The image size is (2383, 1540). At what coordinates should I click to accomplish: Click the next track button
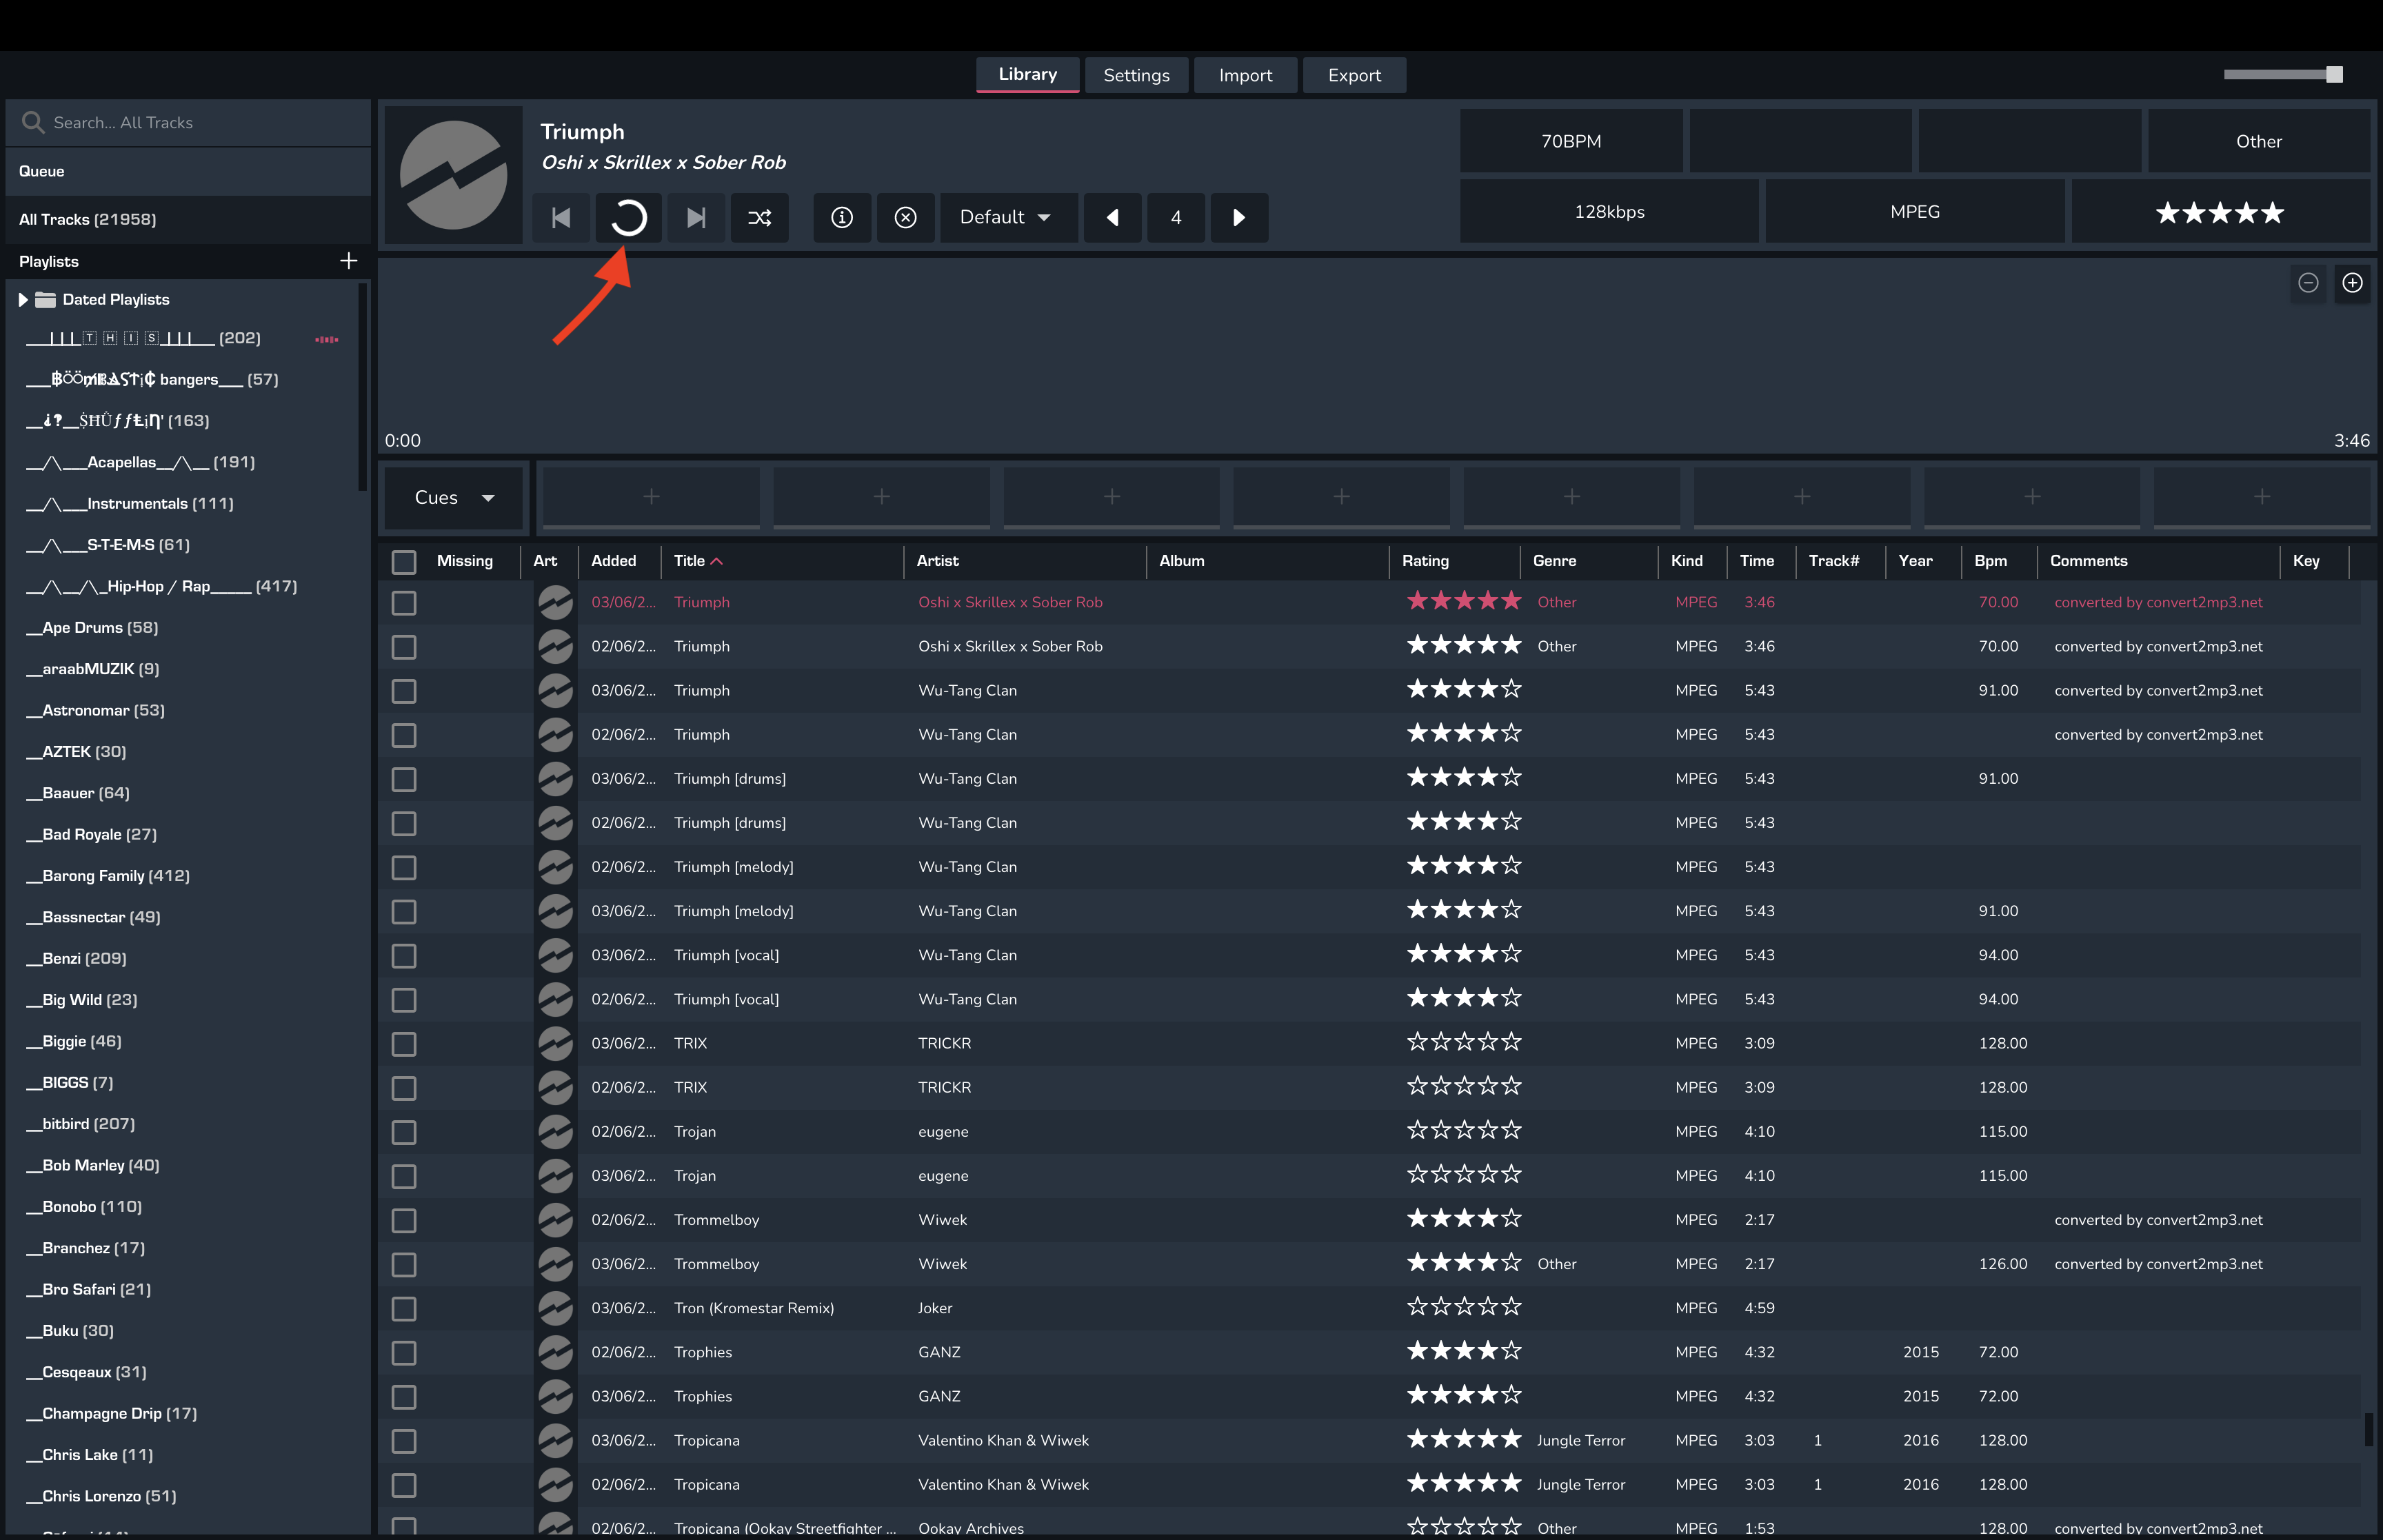696,217
